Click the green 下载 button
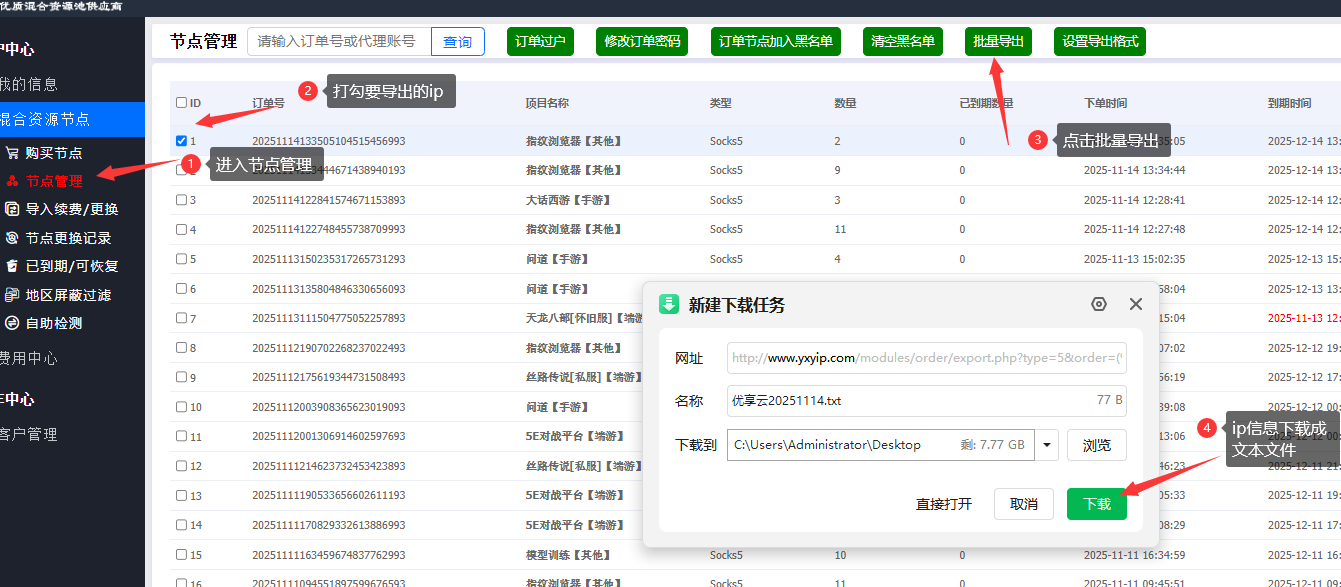The image size is (1341, 587). [x=1096, y=504]
